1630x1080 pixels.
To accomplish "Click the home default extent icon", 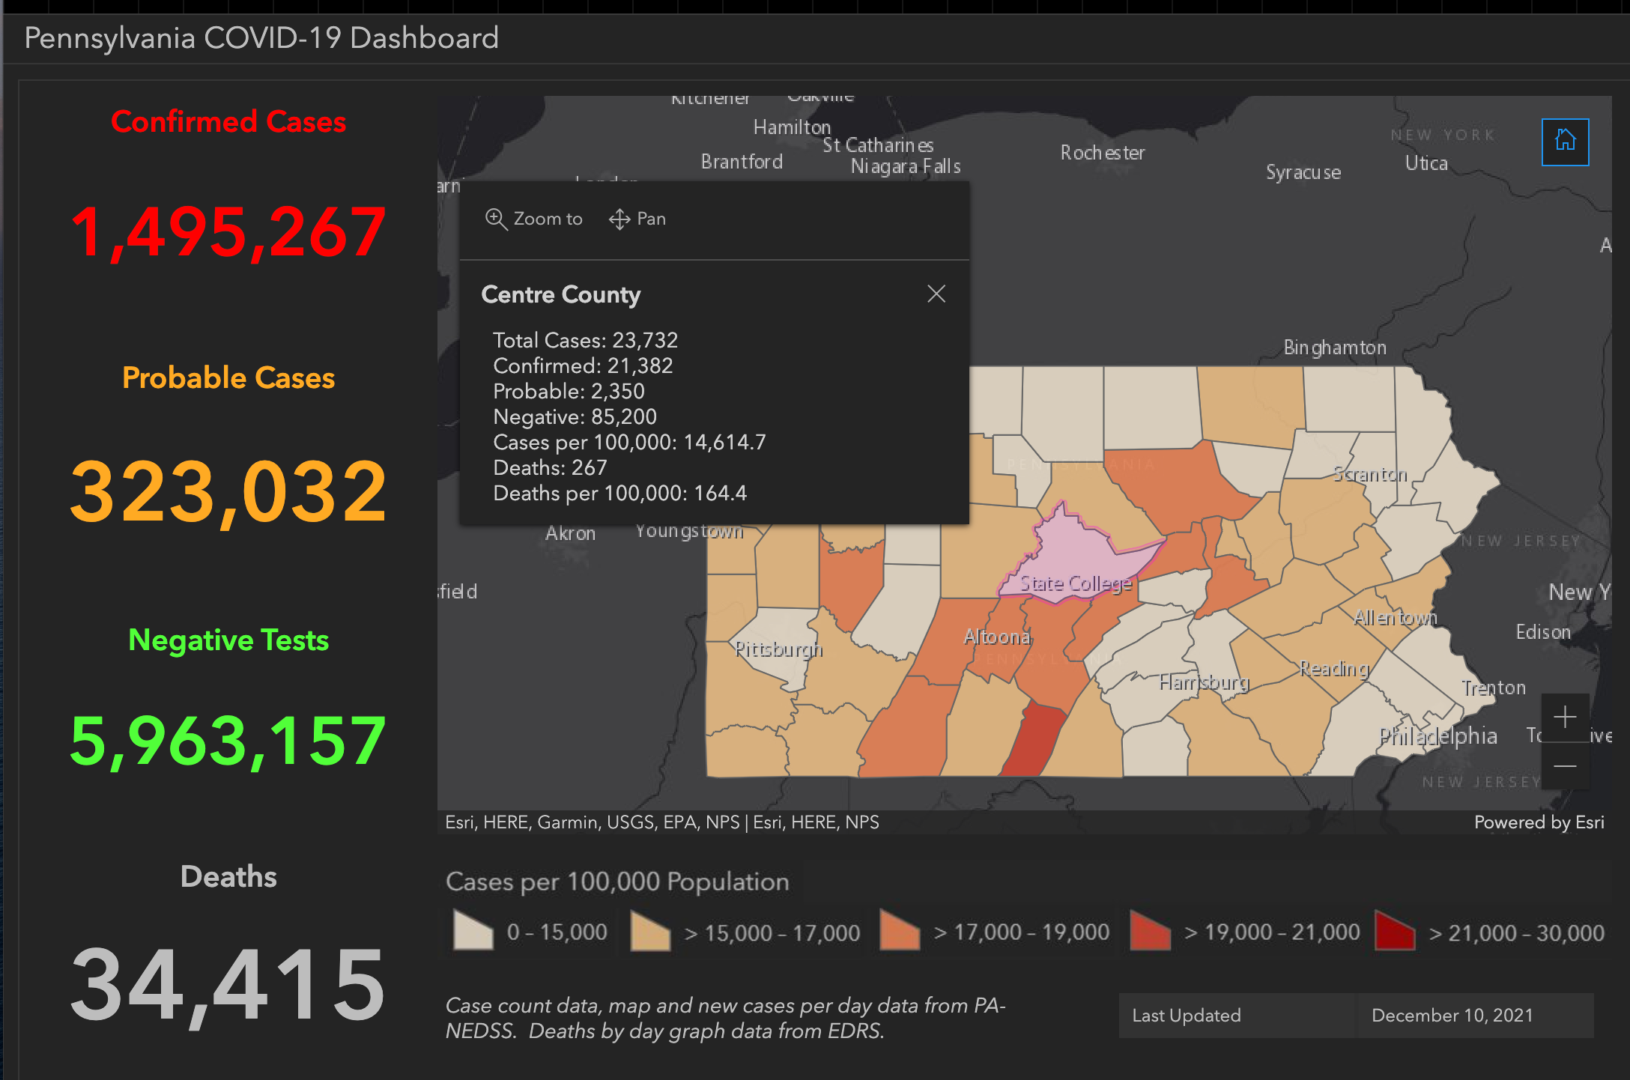I will [1565, 142].
